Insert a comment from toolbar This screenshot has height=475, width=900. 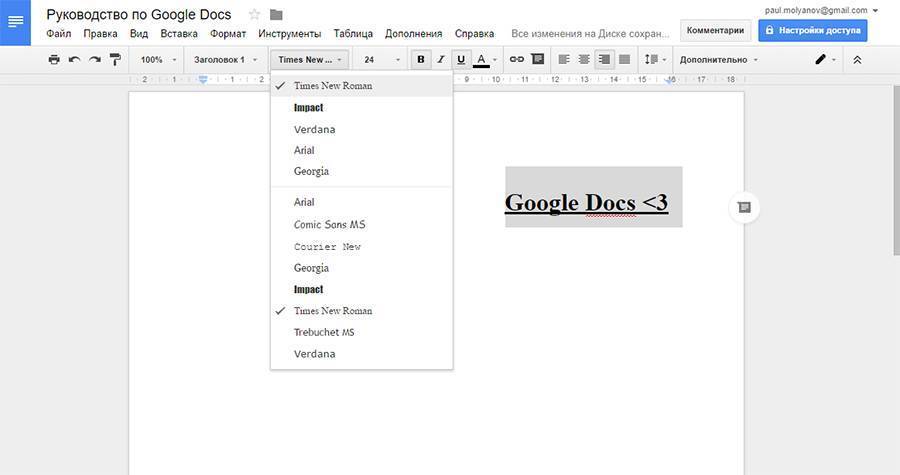point(537,59)
